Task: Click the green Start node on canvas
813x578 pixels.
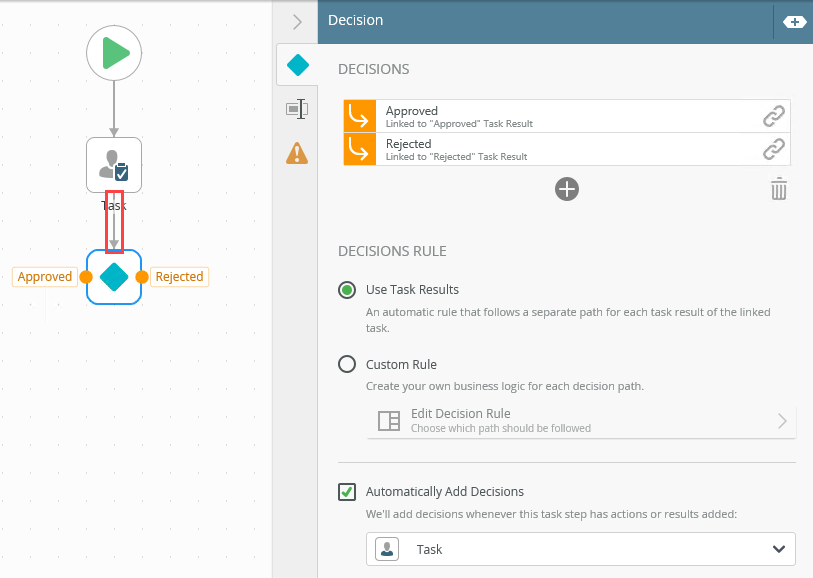Action: point(114,53)
